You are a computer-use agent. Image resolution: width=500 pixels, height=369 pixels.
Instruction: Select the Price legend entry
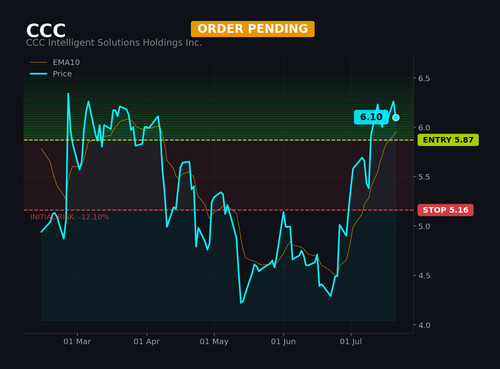tap(51, 74)
